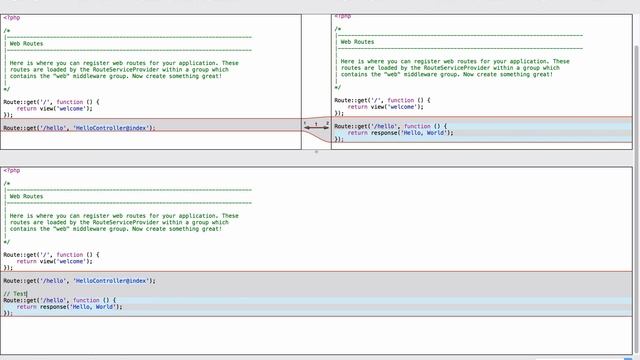Click 'contains the "web" middleware group' line in right pane
The height and width of the screenshot is (360, 640).
(447, 75)
